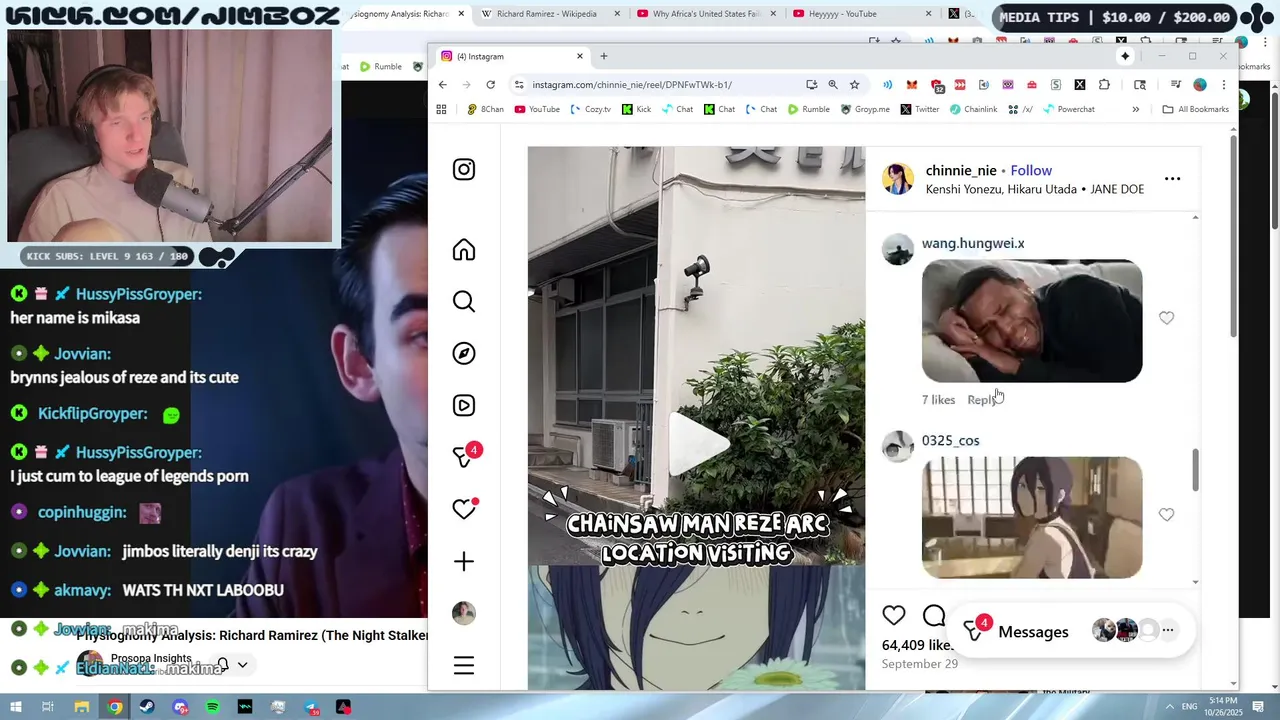Open Instagram home logo in sidebar
Screen dimensions: 1280x720
pyautogui.click(x=464, y=169)
